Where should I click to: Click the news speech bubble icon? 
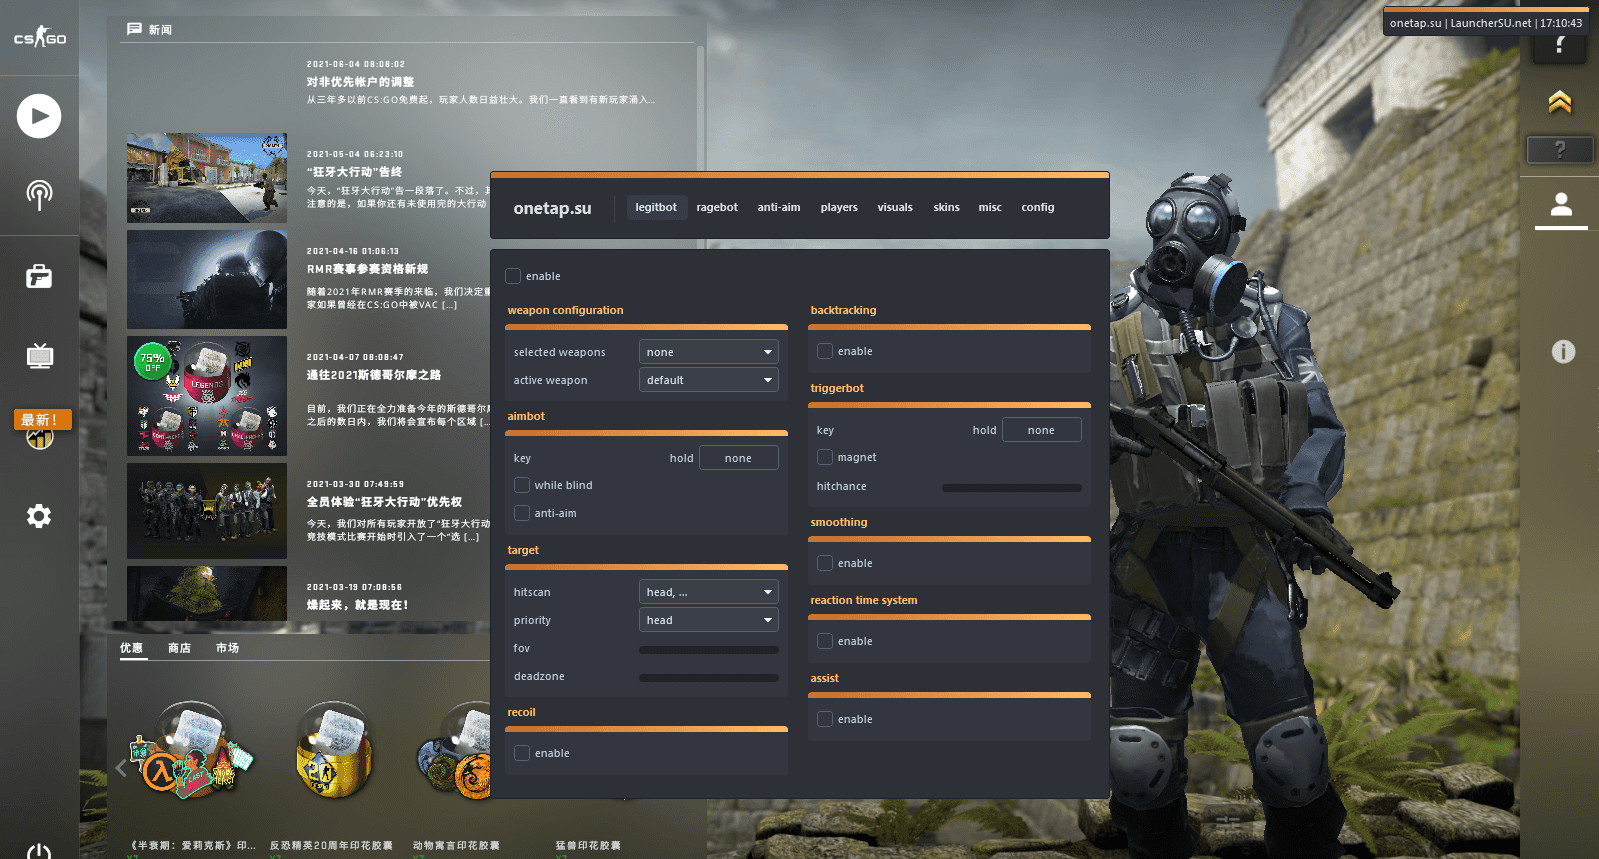coord(134,29)
